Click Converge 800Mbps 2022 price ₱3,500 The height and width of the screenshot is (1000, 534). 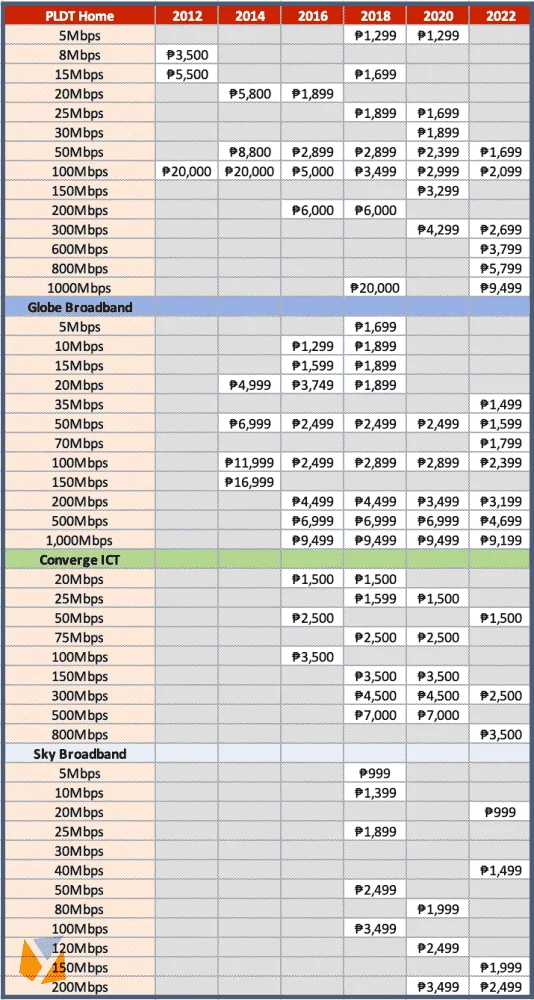(x=500, y=734)
